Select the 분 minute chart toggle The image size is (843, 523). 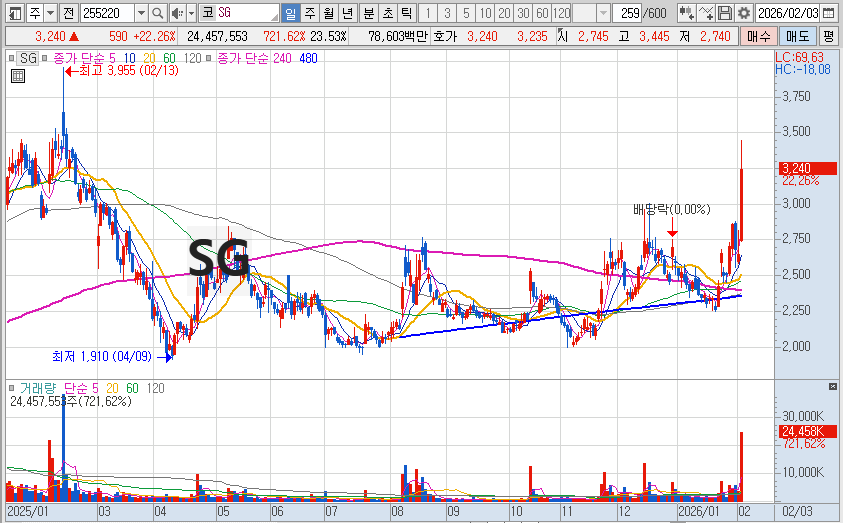point(369,13)
